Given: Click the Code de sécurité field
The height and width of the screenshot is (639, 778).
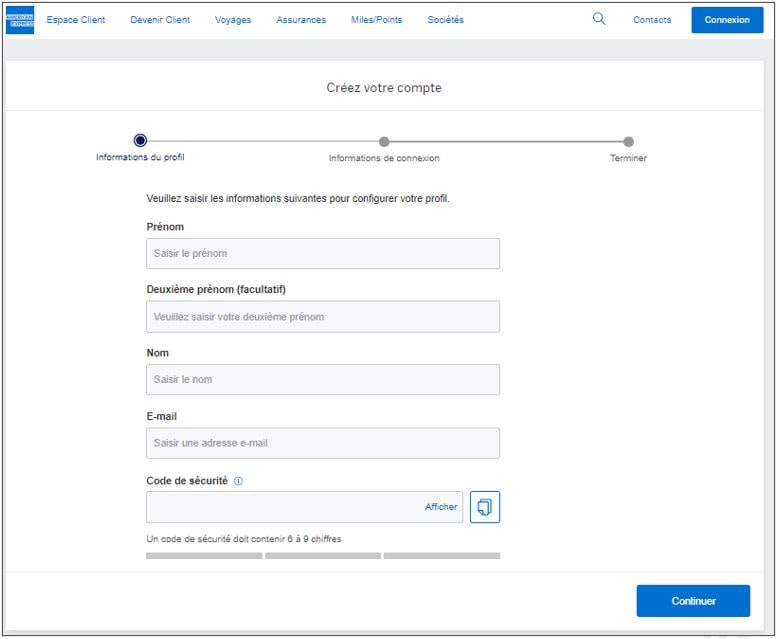Looking at the screenshot, I should (285, 507).
